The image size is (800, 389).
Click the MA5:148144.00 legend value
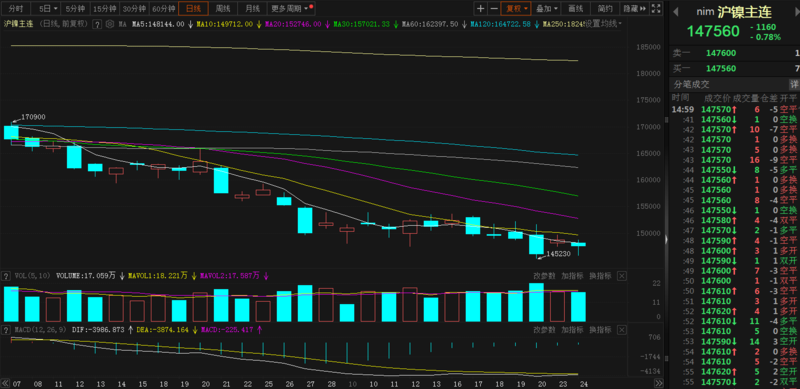pyautogui.click(x=158, y=24)
